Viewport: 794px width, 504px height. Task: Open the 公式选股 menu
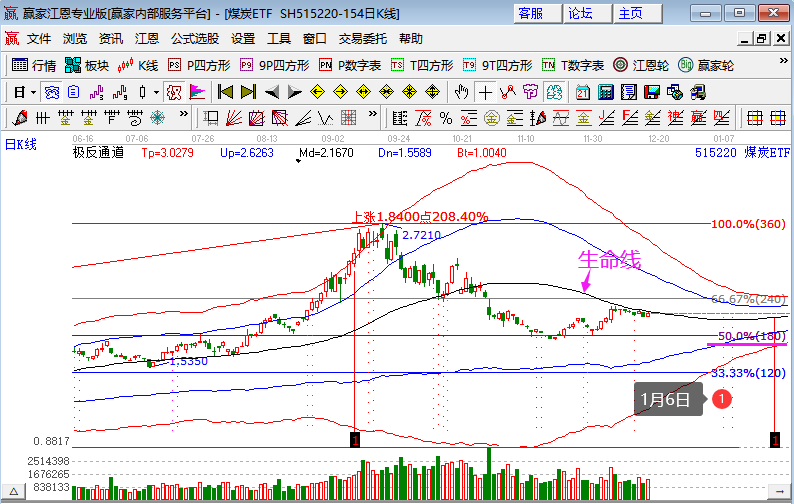pyautogui.click(x=195, y=38)
